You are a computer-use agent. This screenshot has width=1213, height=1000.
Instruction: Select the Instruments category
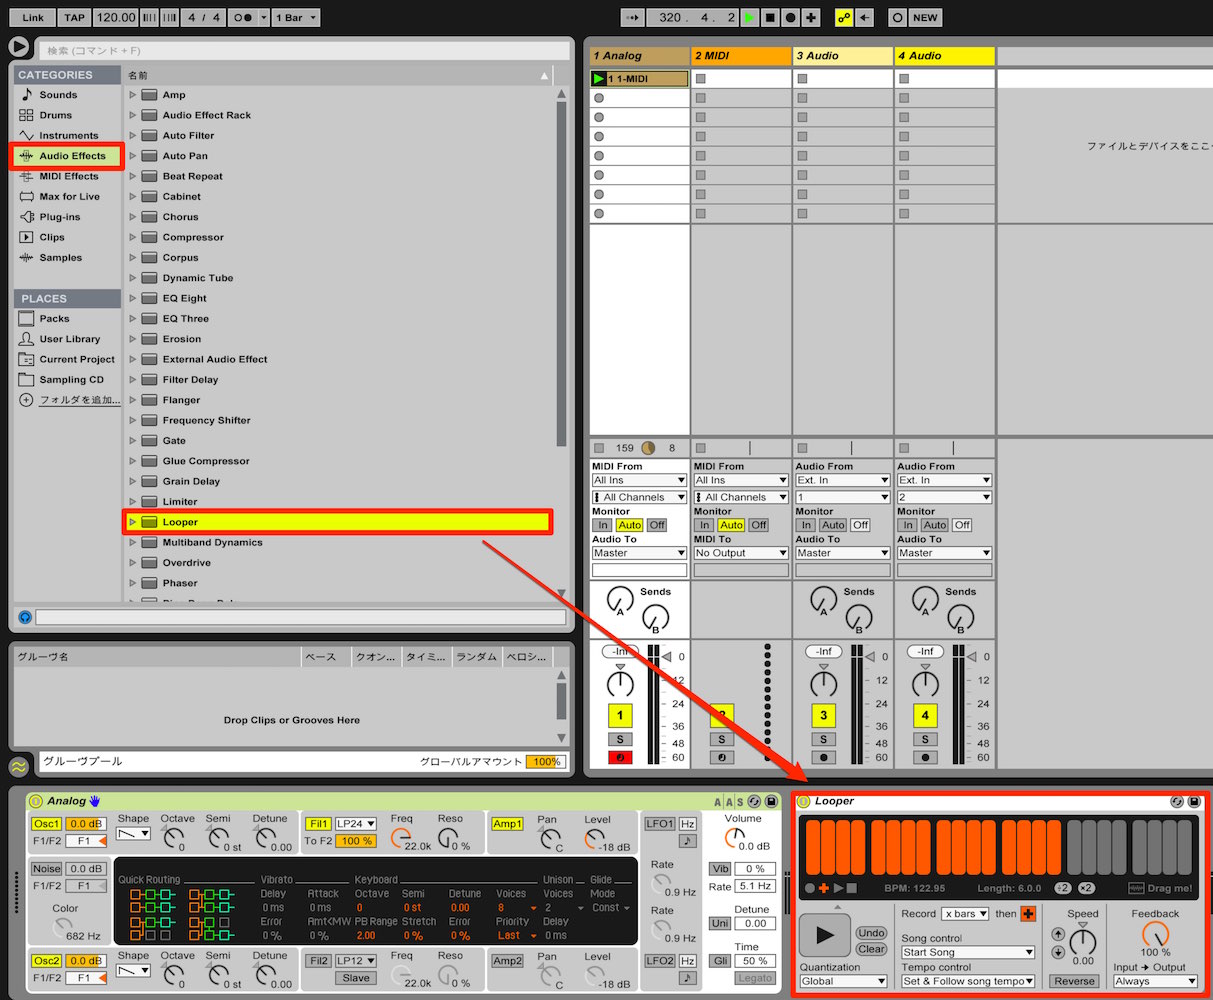tap(66, 136)
